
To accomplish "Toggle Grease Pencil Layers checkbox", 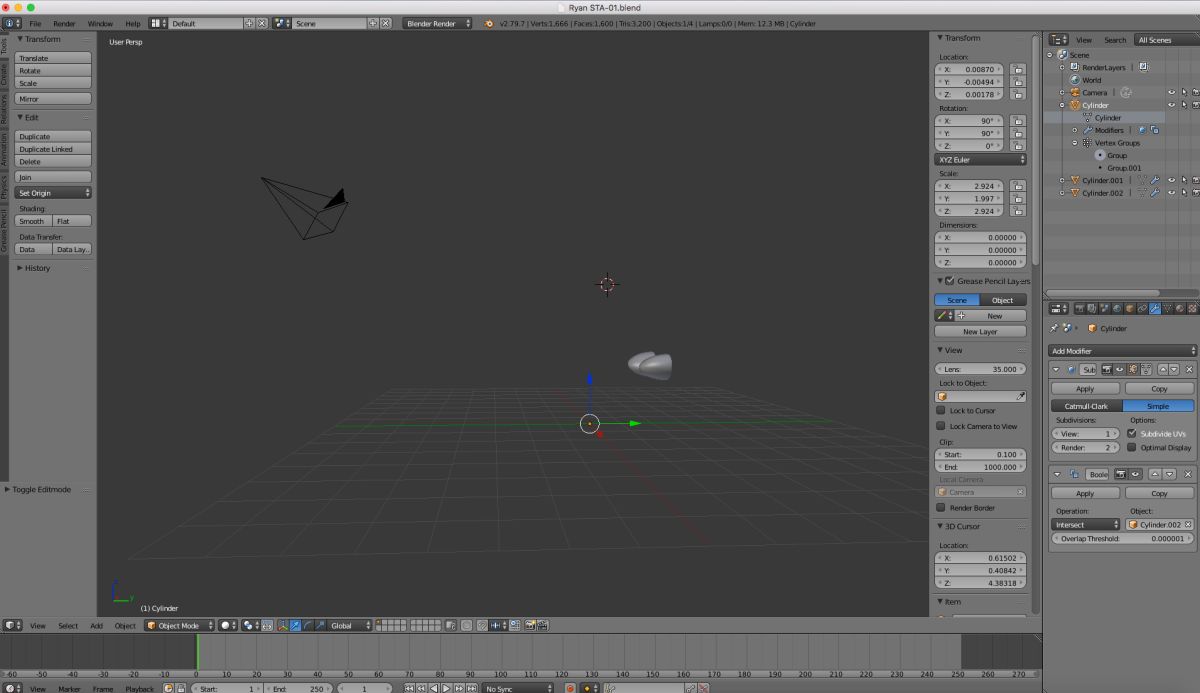I will pos(949,281).
